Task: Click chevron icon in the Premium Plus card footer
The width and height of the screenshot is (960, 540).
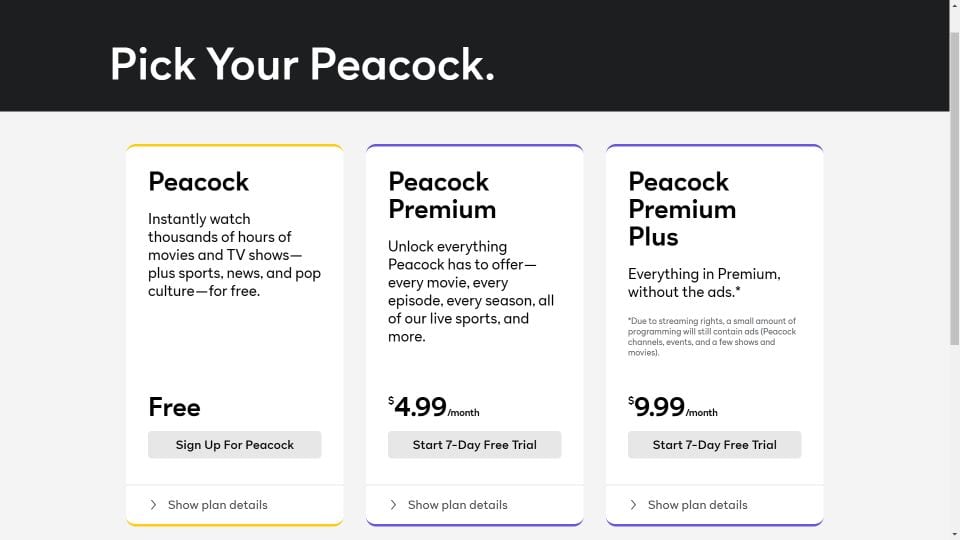Action: (633, 504)
